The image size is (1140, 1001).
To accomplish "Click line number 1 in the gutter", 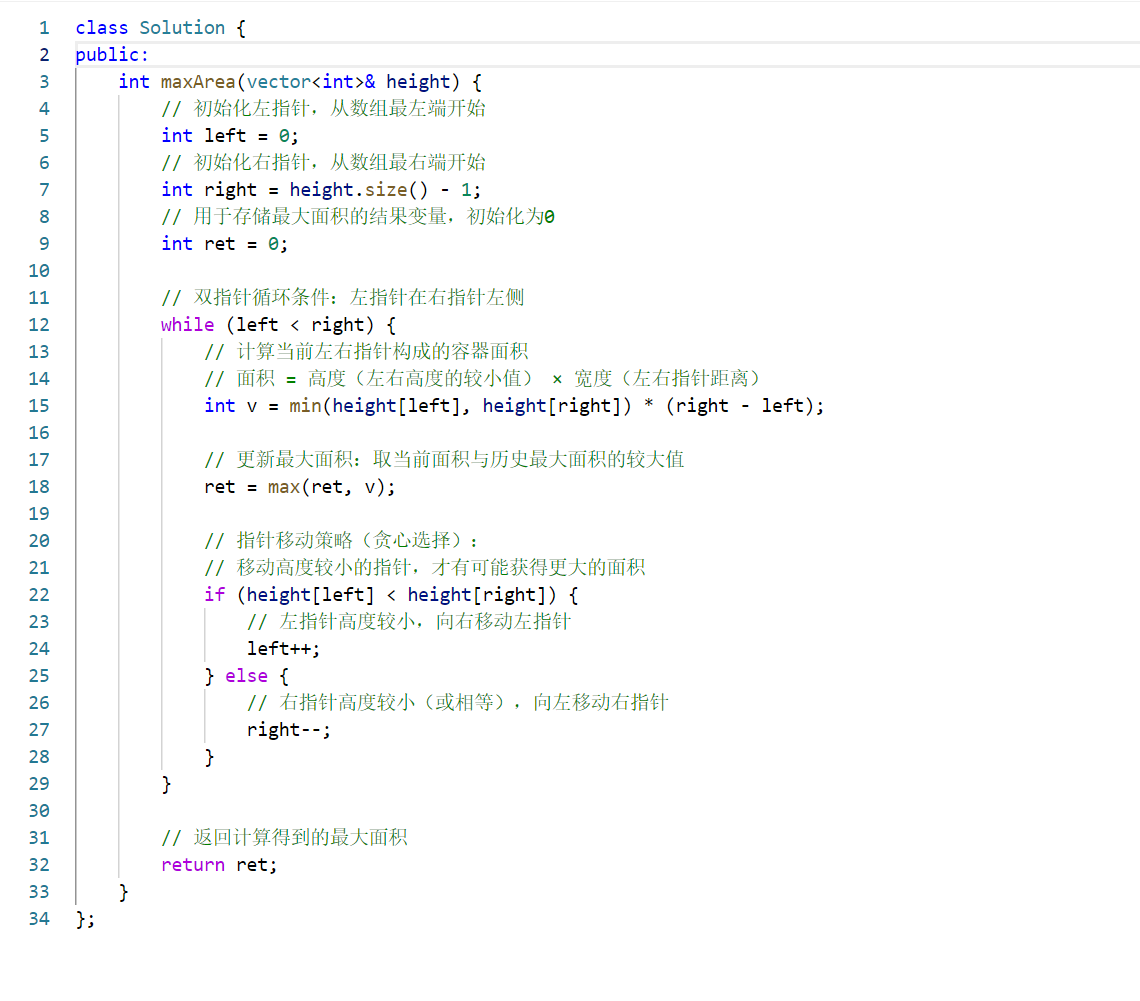I will point(44,28).
